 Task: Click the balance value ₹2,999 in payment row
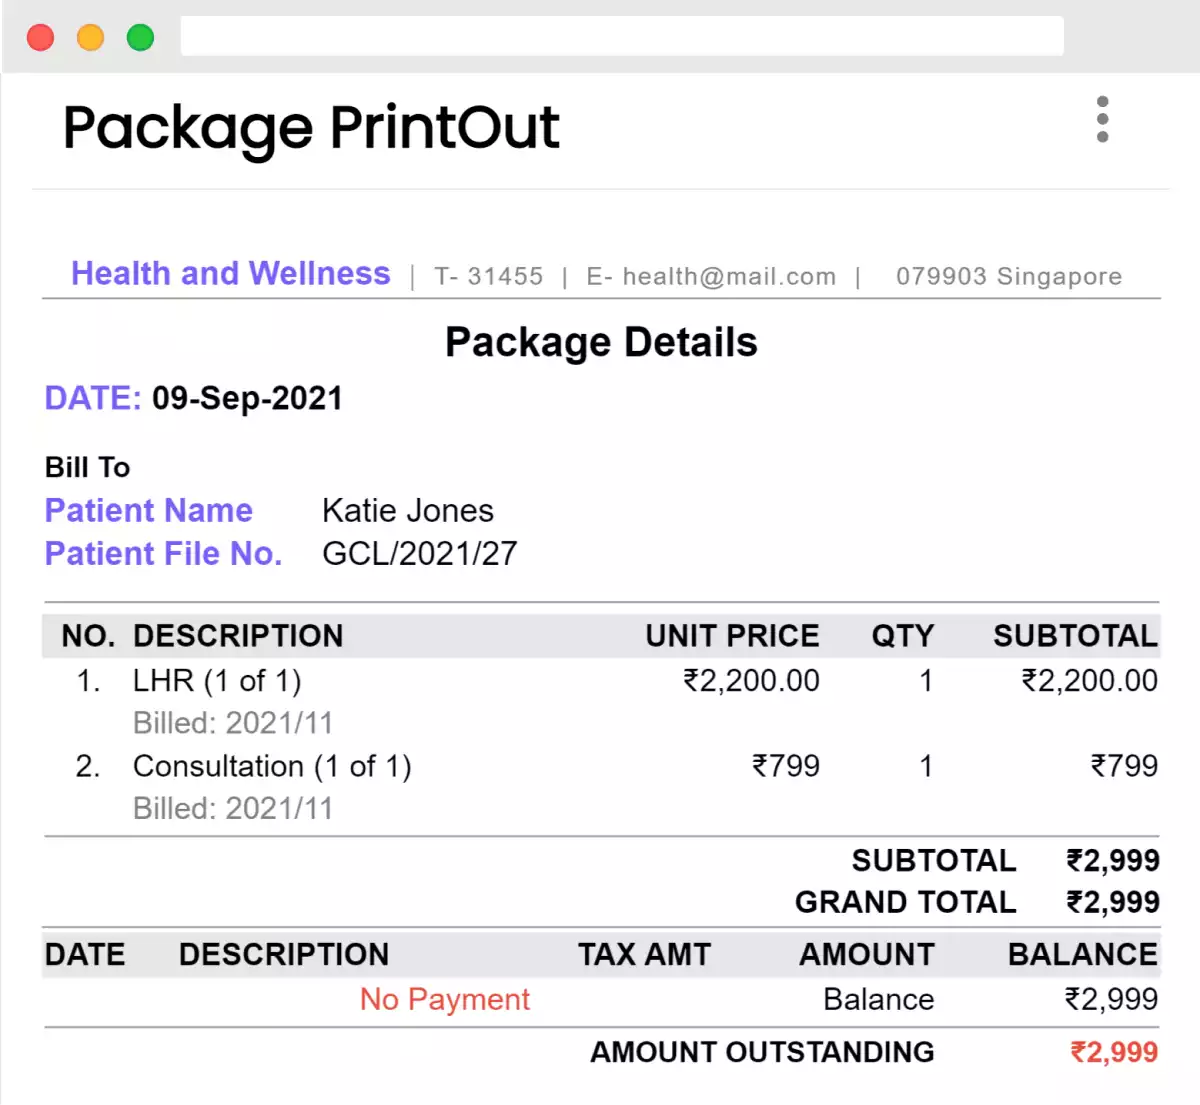[x=1111, y=999]
